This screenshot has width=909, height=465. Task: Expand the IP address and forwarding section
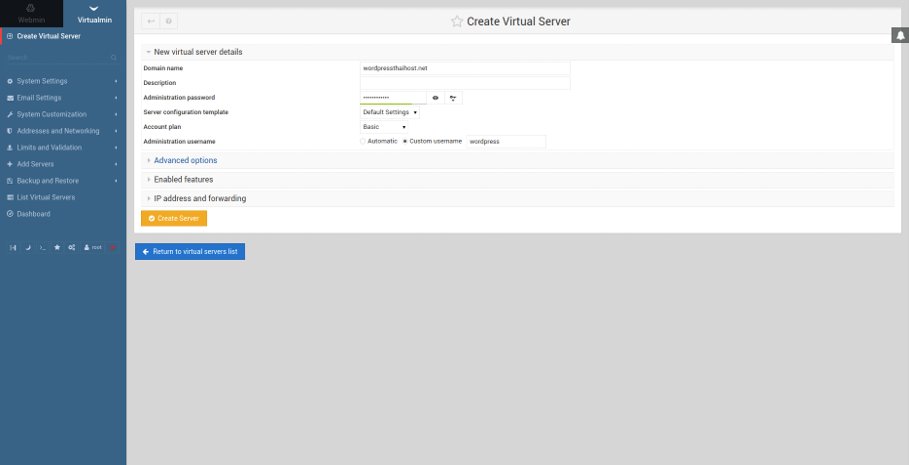tap(199, 198)
